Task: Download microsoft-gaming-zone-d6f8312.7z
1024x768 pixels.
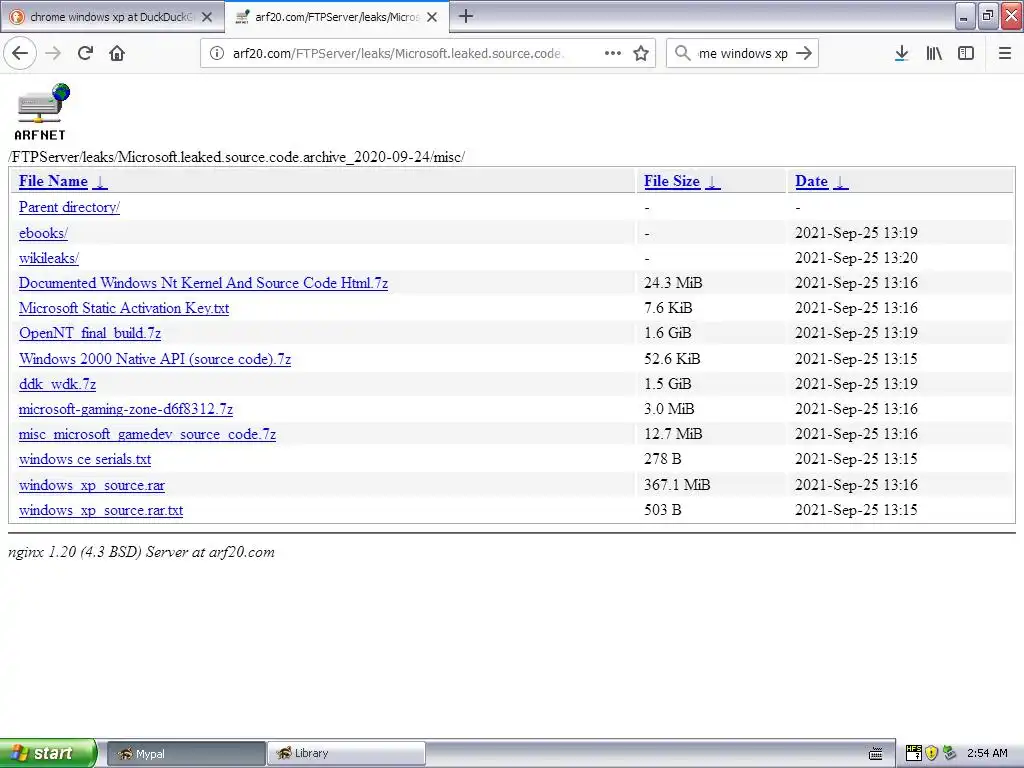Action: (125, 409)
